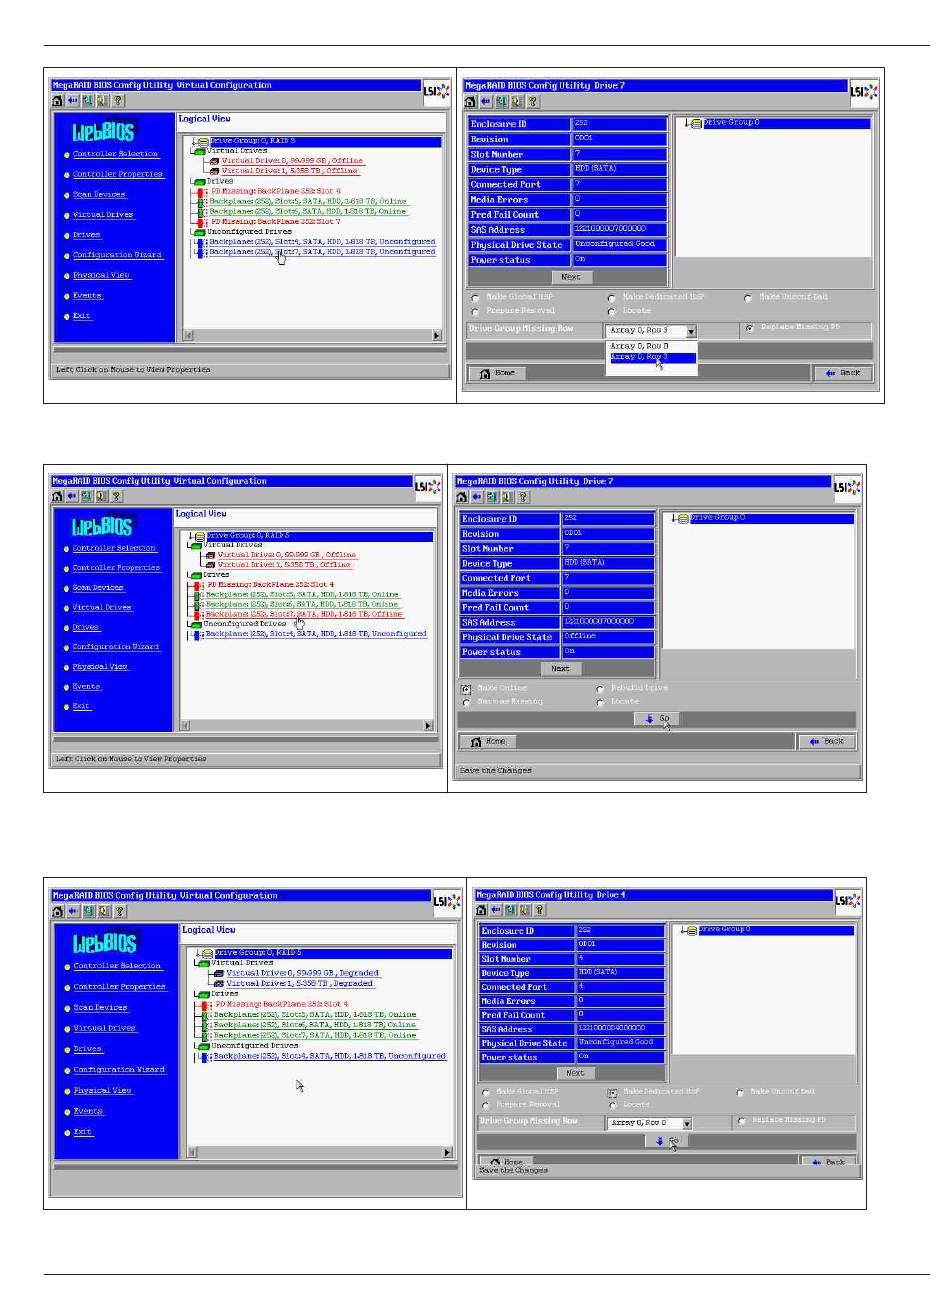The image size is (950, 1301).
Task: Click help toolbar icon in Degraded Virtual Configuration window
Action: pos(119,911)
